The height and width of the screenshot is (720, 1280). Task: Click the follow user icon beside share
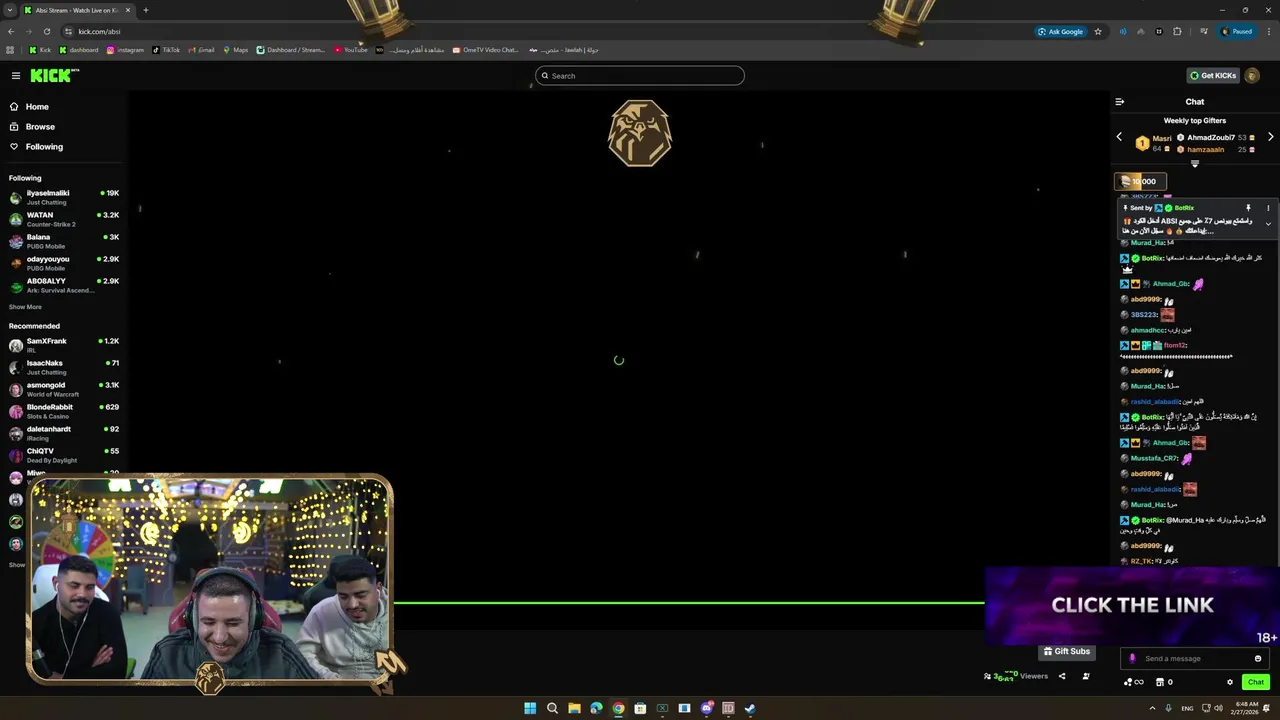pos(1086,676)
